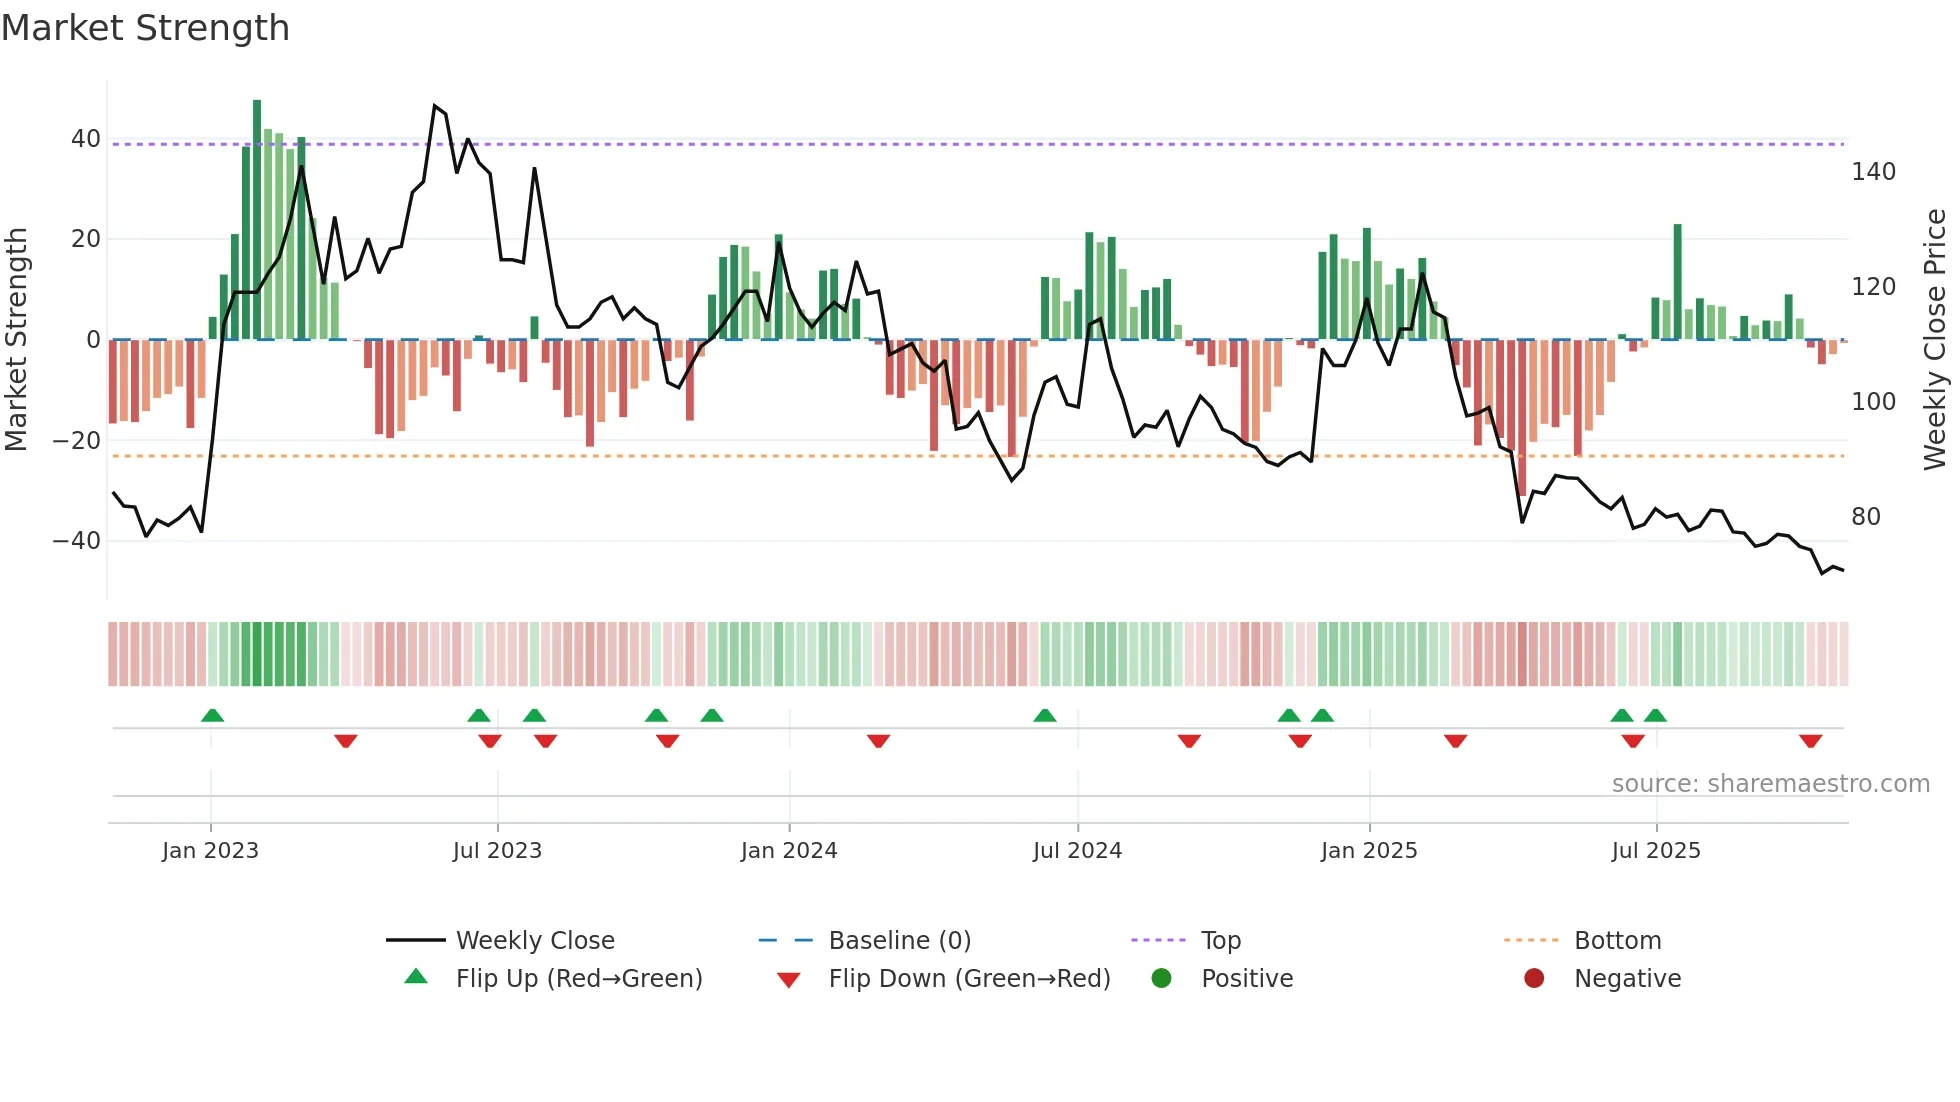Toggle the Weekly Close legend entry
Image resolution: width=1960 pixels, height=1102 pixels.
tap(534, 940)
